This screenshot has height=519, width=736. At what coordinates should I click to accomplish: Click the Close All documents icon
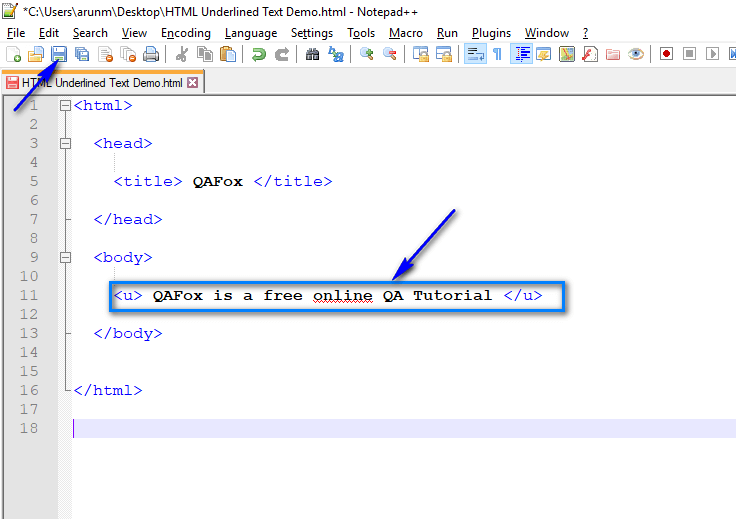click(x=128, y=54)
